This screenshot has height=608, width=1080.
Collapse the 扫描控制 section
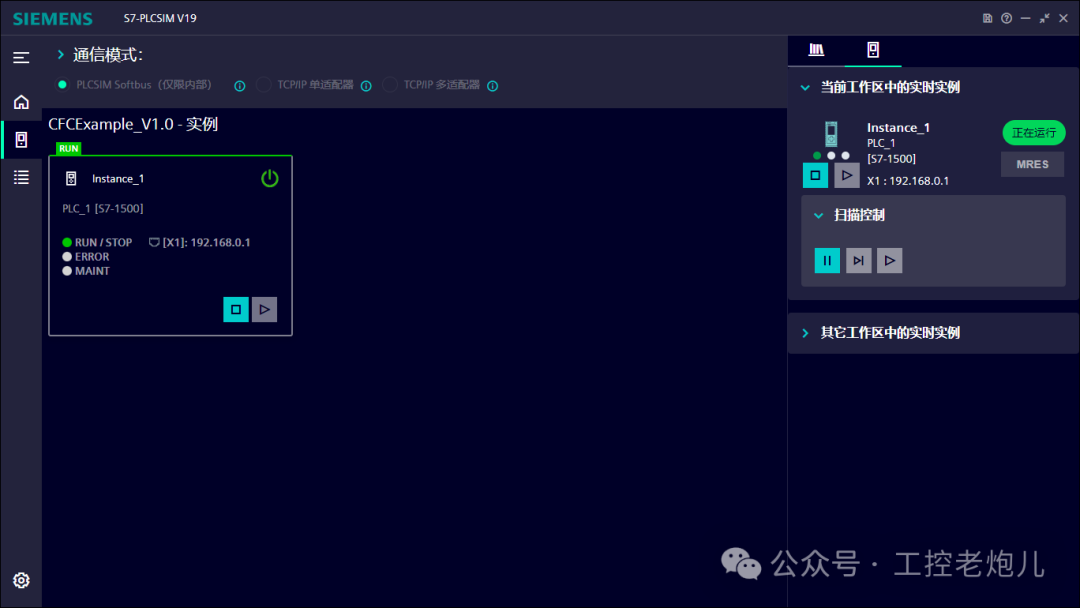click(818, 216)
